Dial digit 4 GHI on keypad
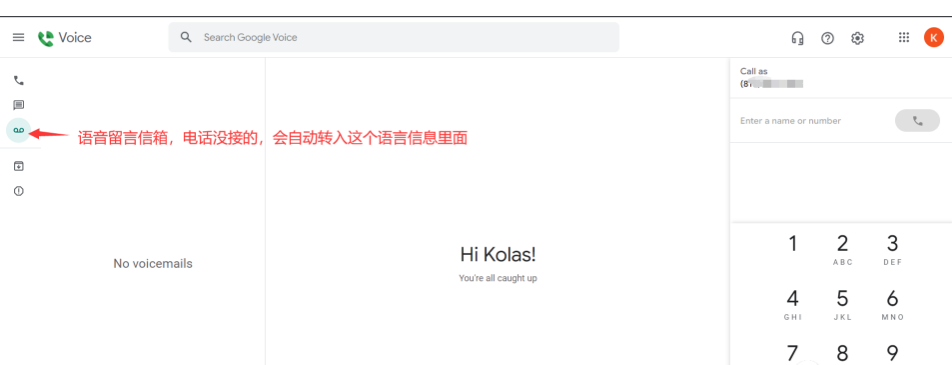The width and height of the screenshot is (952, 365). [793, 305]
